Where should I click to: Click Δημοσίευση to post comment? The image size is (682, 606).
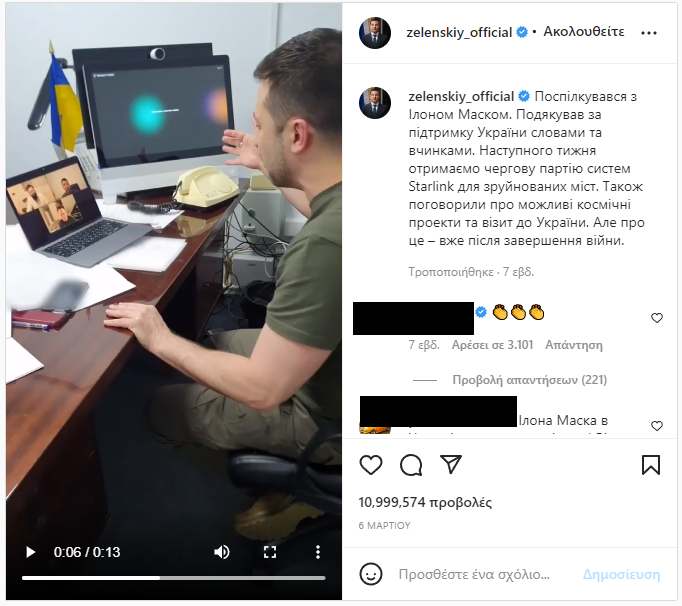point(622,575)
